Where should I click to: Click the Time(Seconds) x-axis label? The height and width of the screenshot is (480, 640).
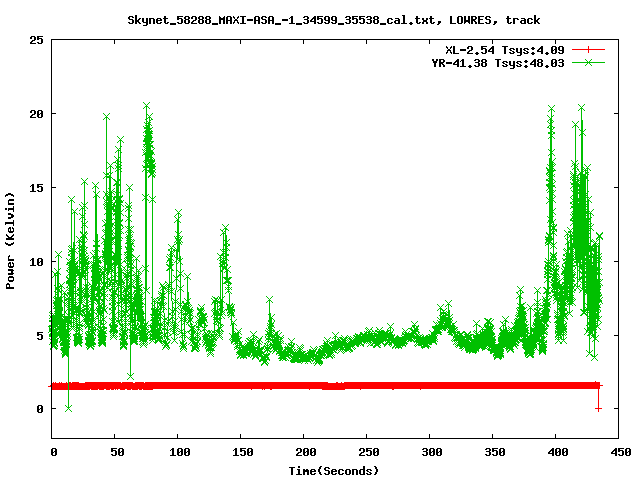333,471
